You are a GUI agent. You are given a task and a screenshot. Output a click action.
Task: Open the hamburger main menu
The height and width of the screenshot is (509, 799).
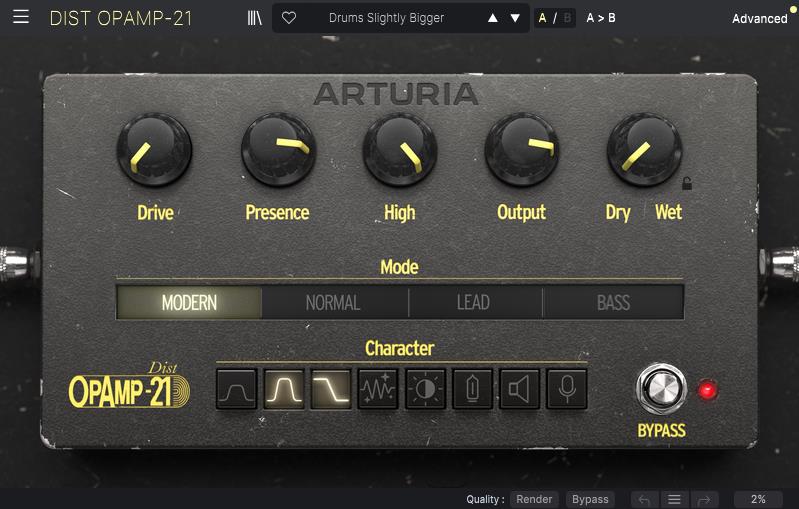tap(21, 17)
